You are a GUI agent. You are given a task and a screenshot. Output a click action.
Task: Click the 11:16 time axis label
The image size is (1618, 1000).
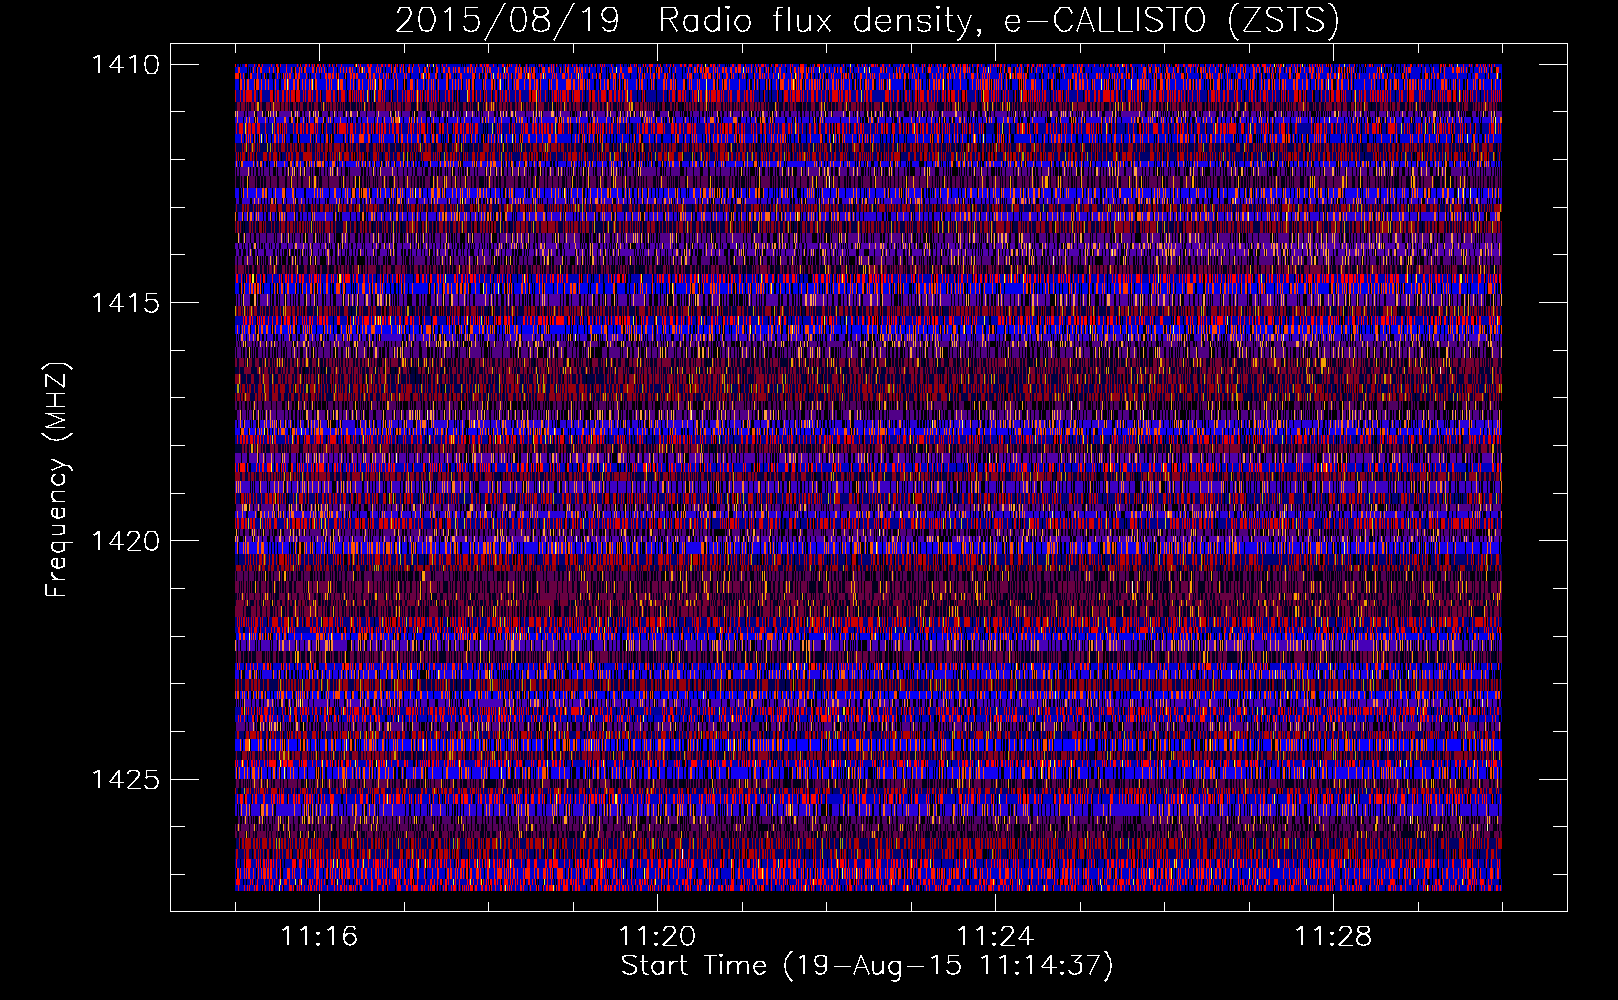pyautogui.click(x=319, y=937)
